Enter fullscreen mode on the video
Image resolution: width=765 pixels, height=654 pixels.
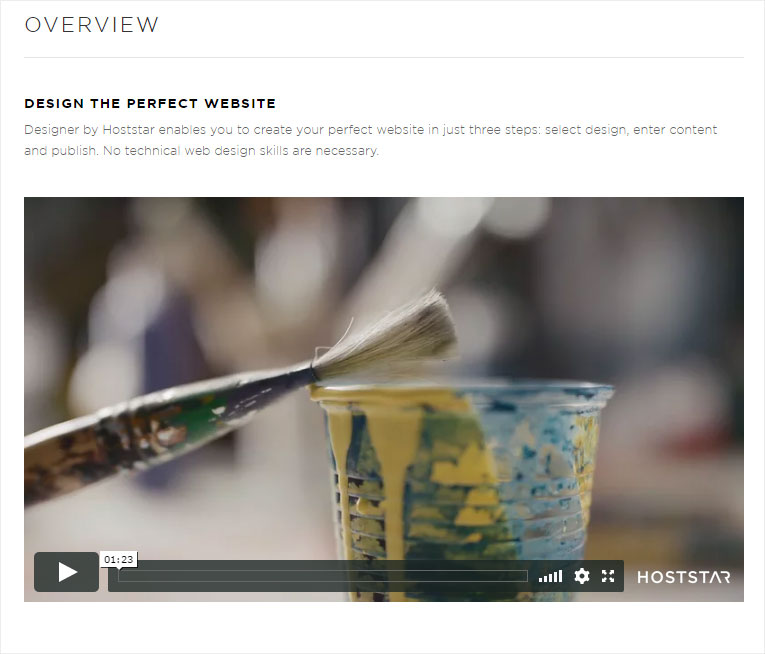608,576
